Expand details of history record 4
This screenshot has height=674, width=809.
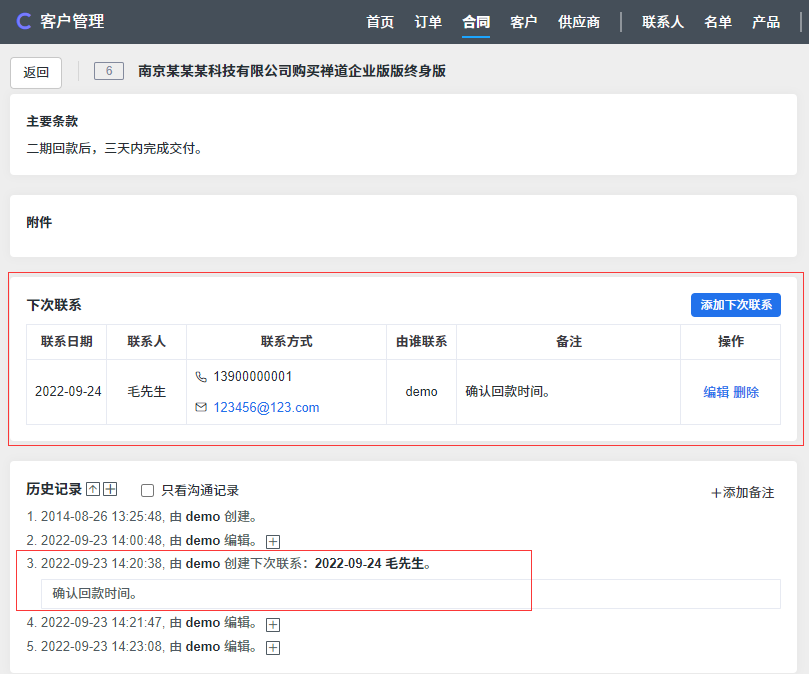[273, 624]
